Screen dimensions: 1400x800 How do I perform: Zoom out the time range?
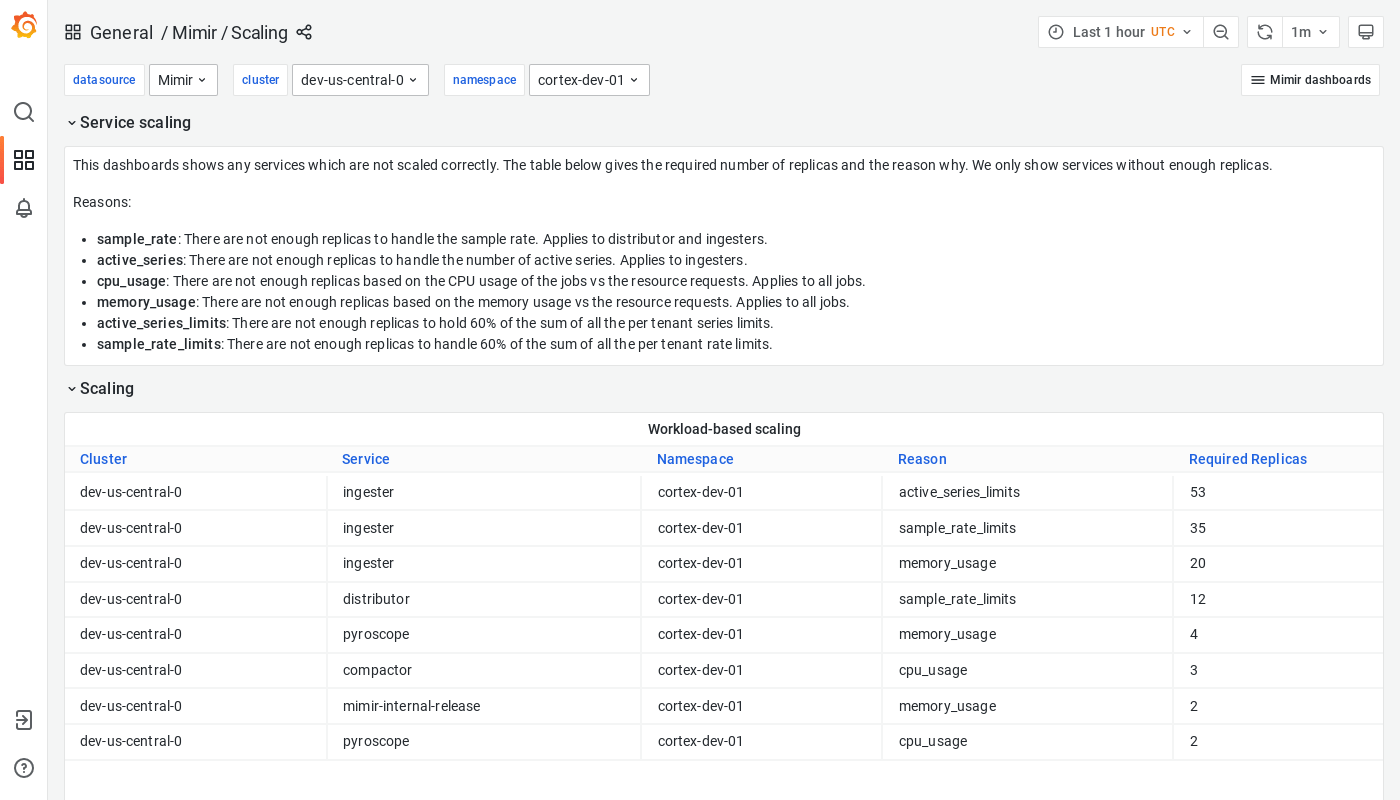click(1221, 31)
